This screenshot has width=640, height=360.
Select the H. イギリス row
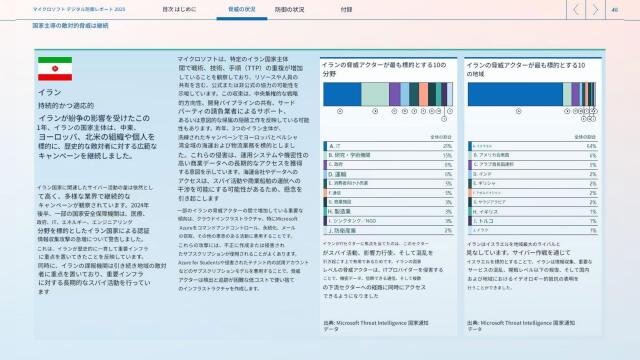click(533, 211)
